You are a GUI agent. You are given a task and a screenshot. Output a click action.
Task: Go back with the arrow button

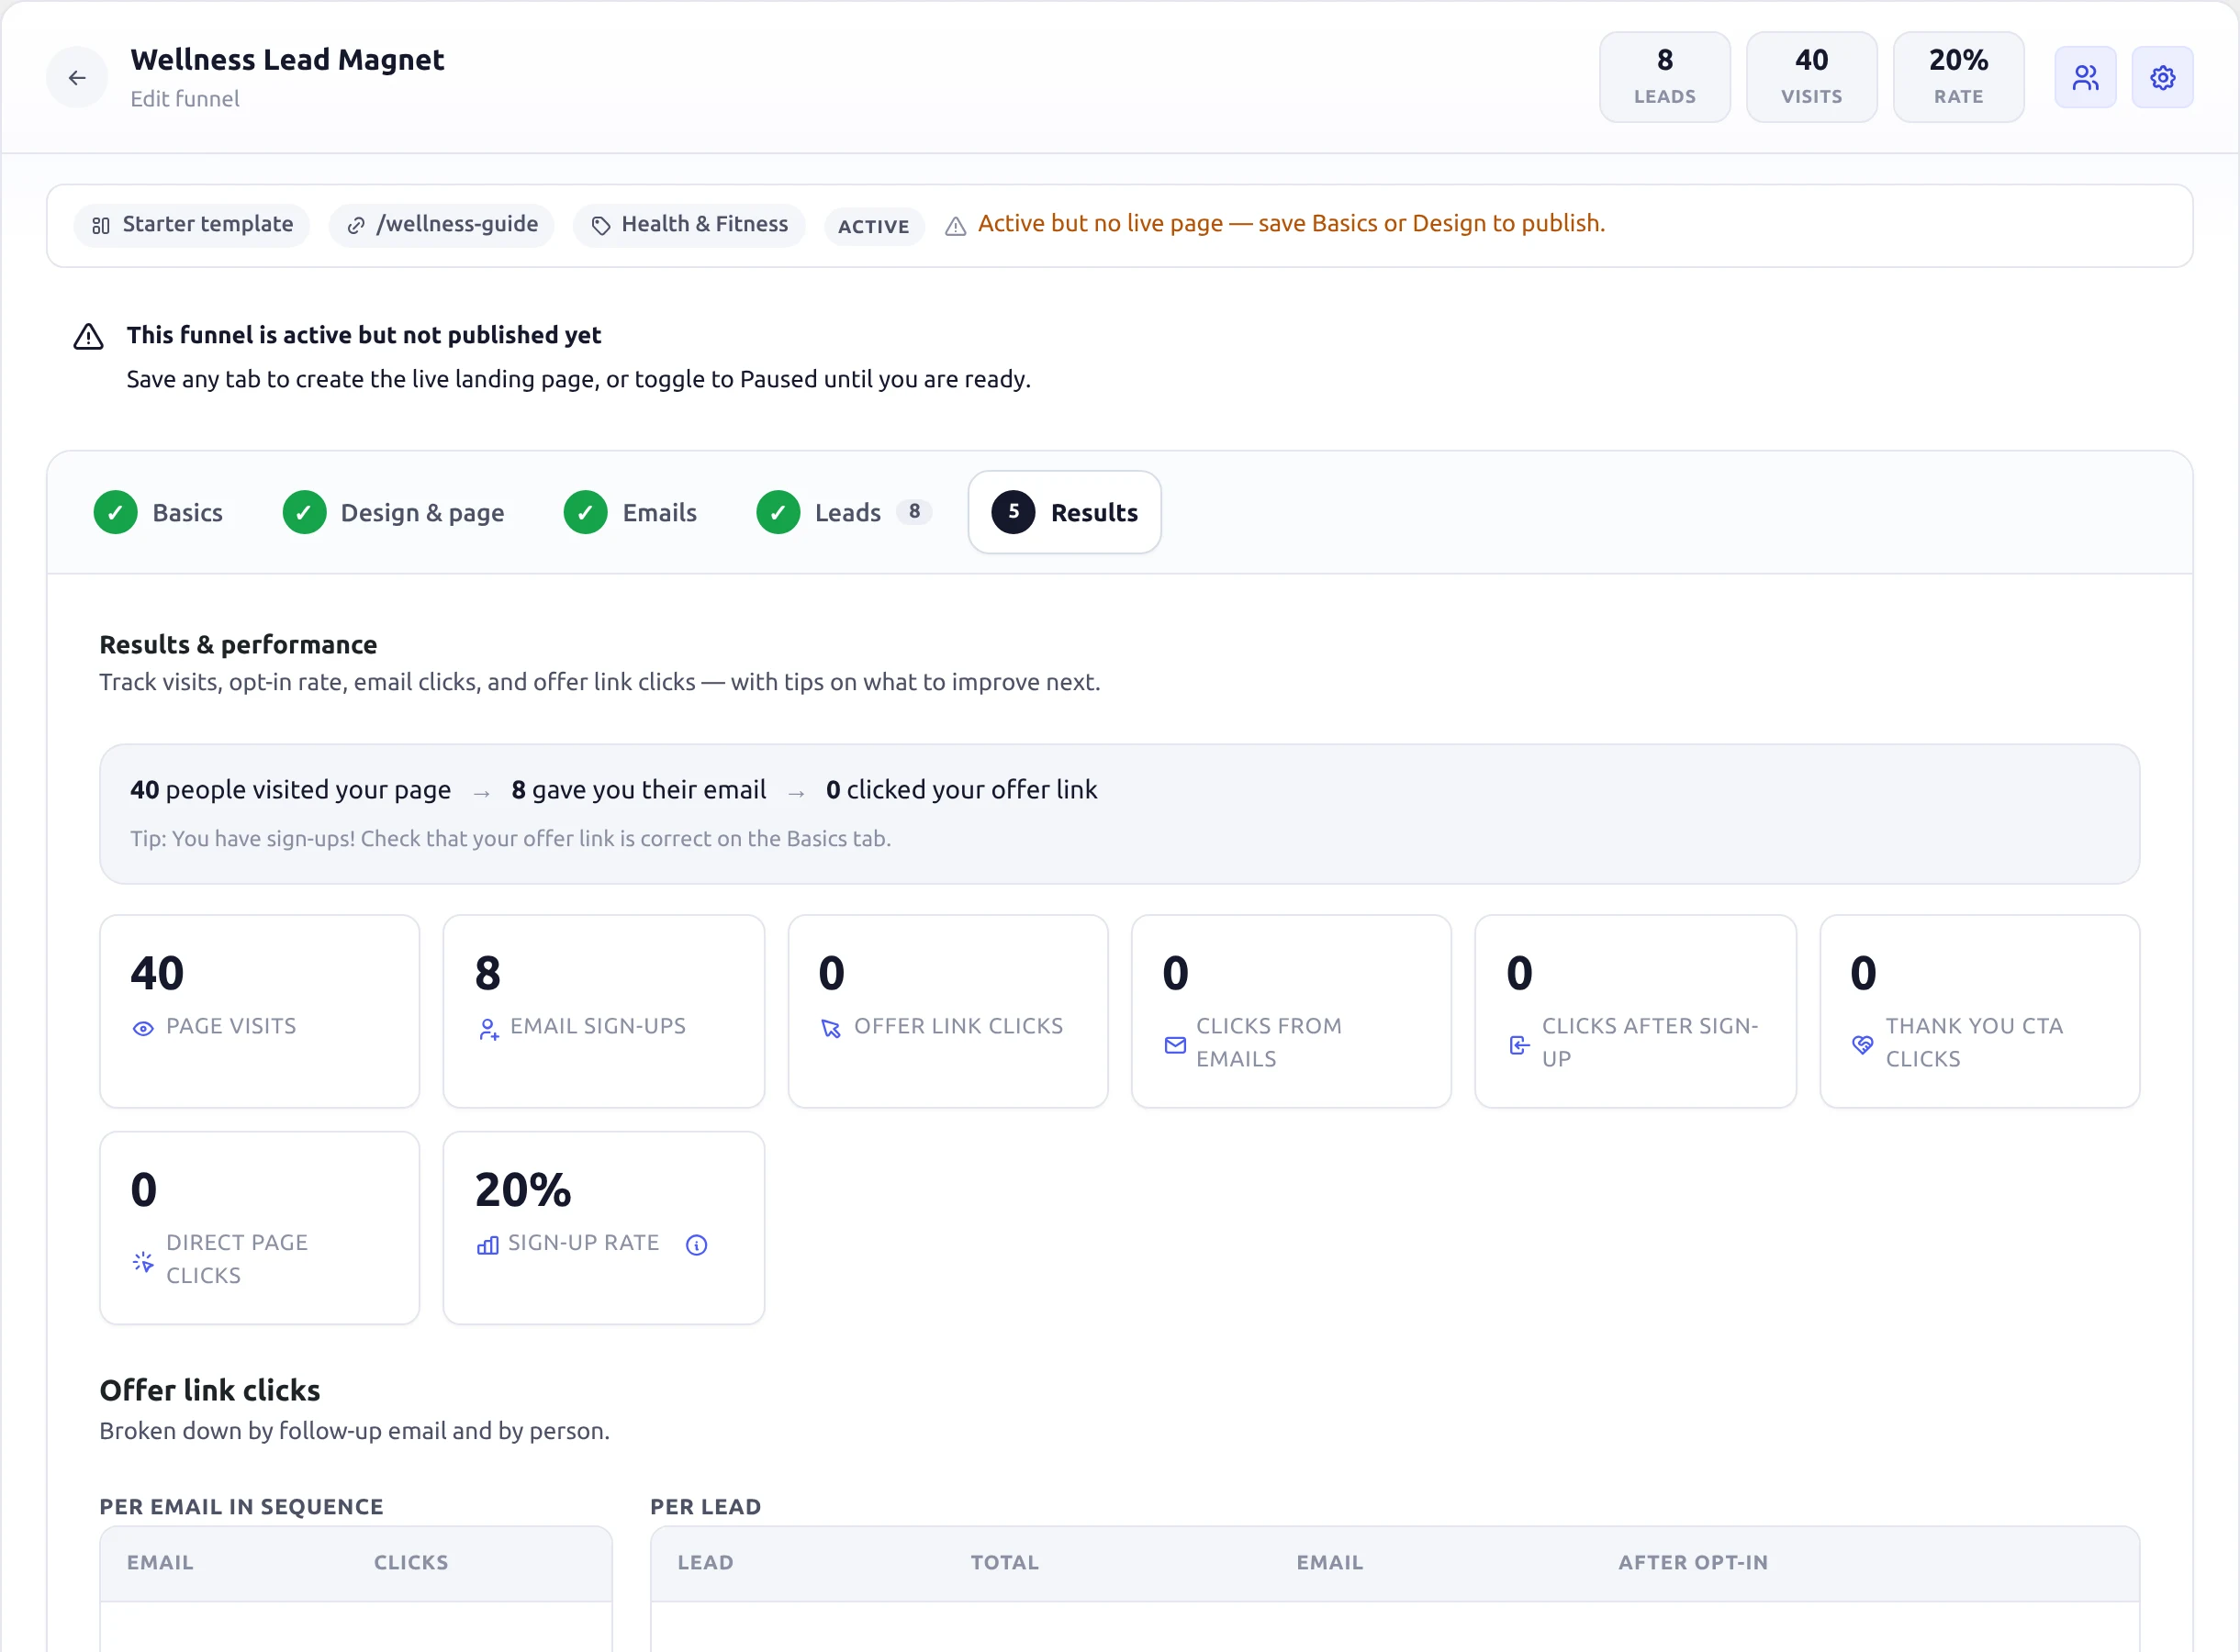(77, 78)
